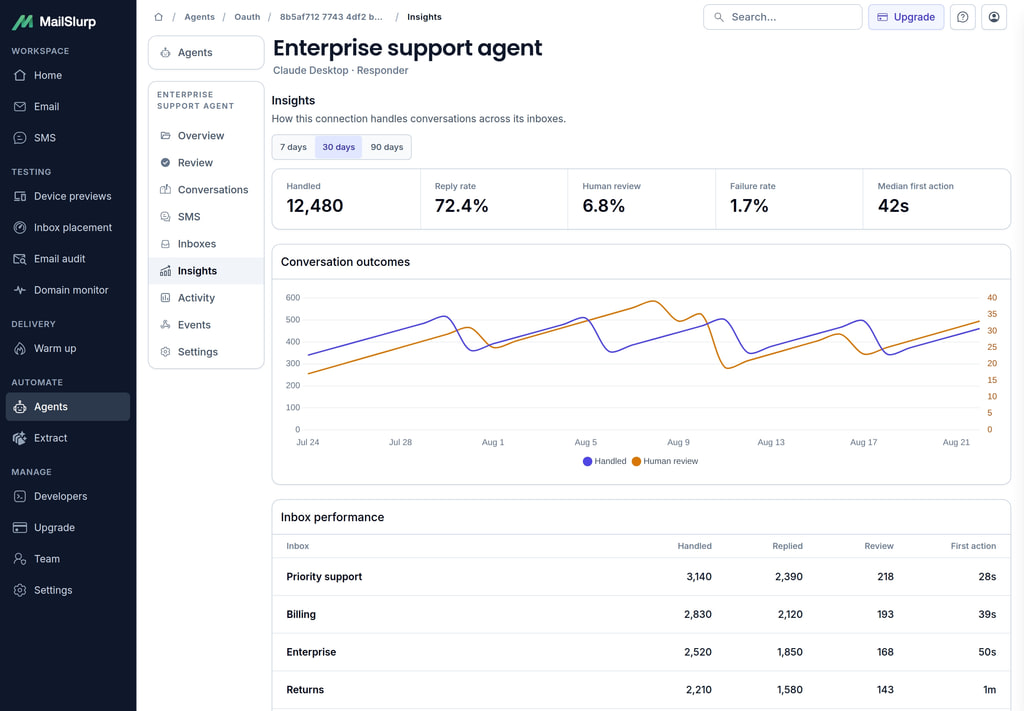This screenshot has height=711, width=1024.
Task: Open the Email envelope icon
Action: click(20, 106)
